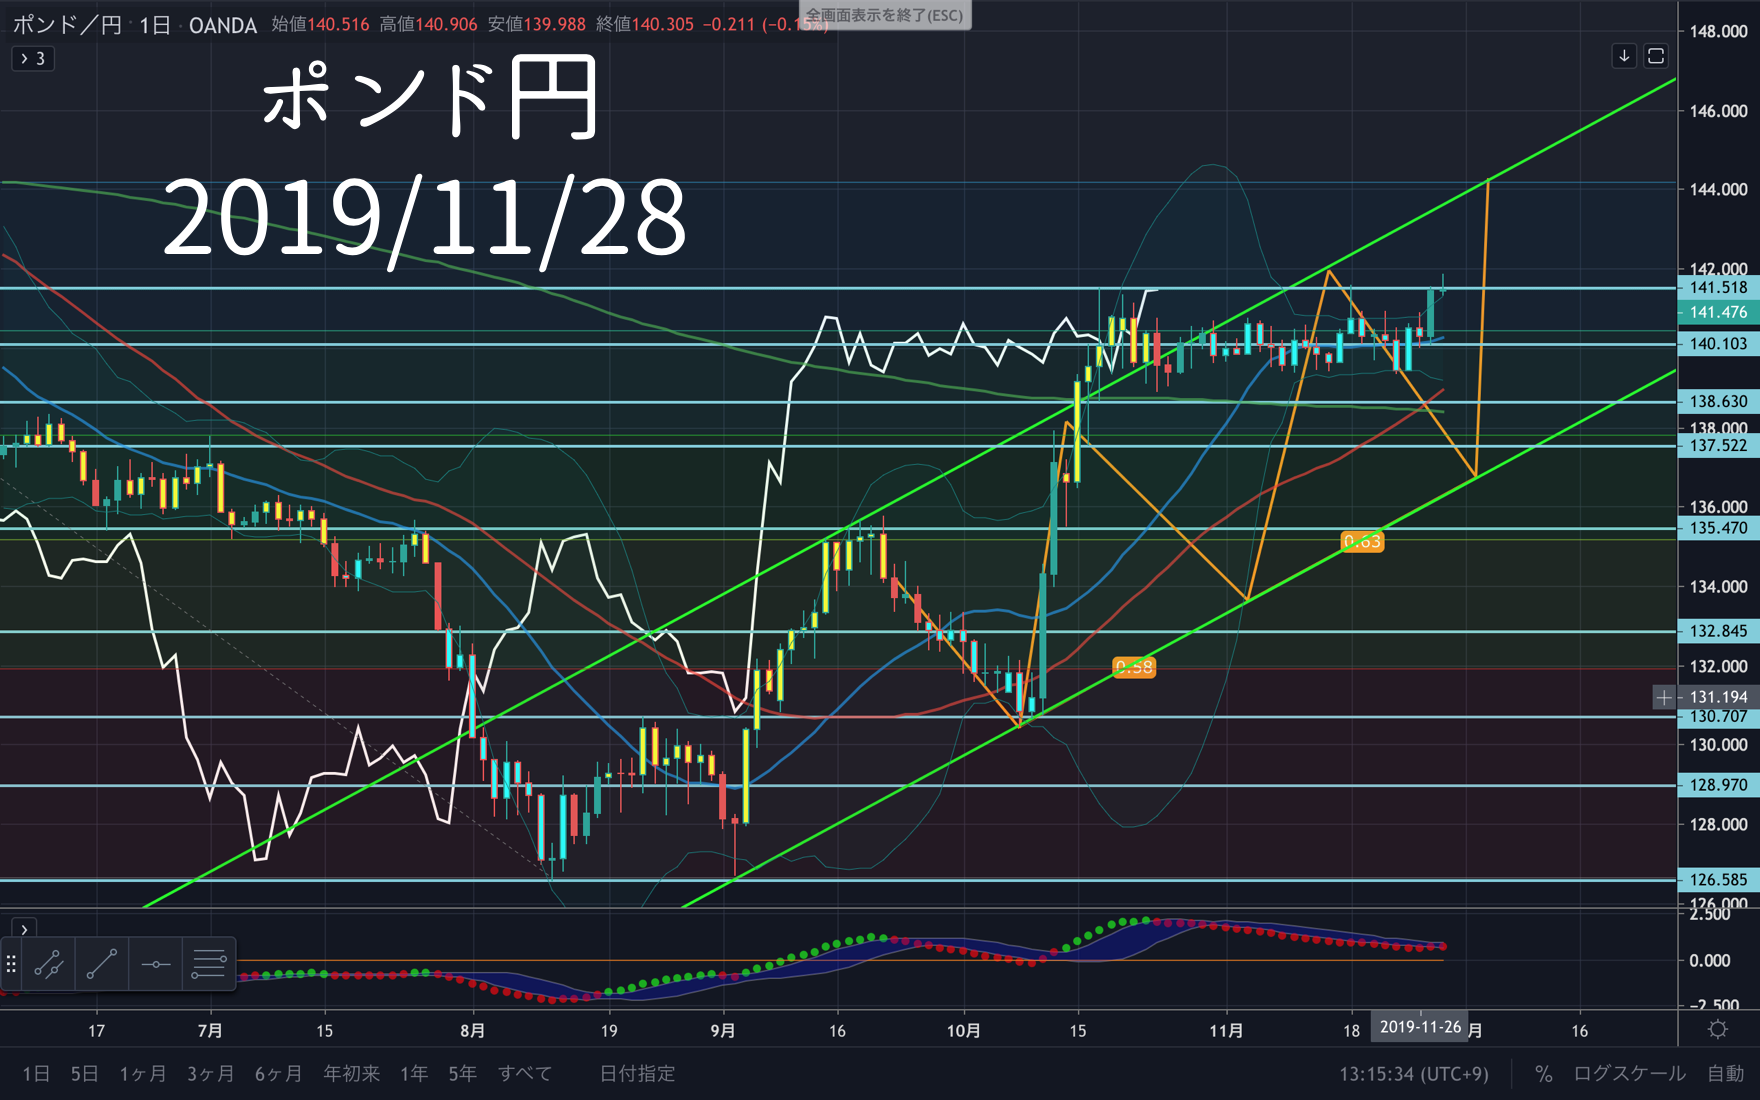This screenshot has height=1100, width=1760.
Task: Click the down-arrow pane button at top right
Action: [1624, 56]
